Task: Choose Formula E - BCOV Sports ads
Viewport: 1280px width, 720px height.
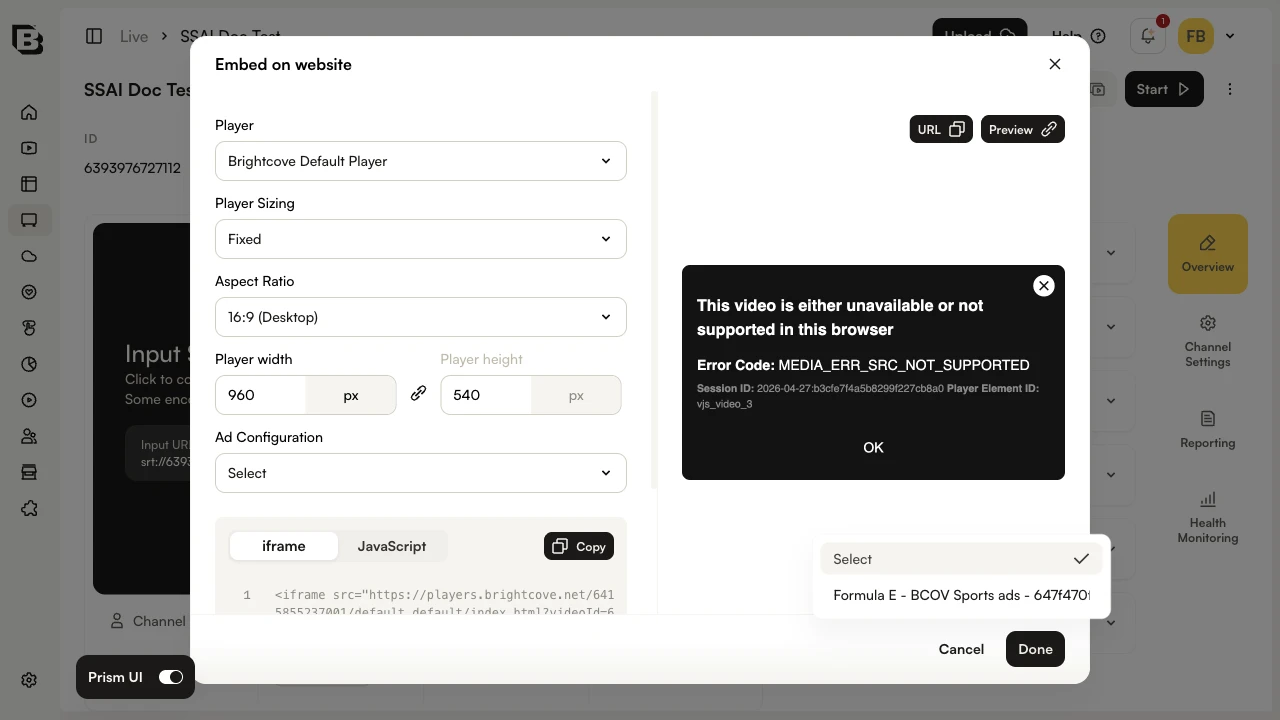Action: [961, 595]
